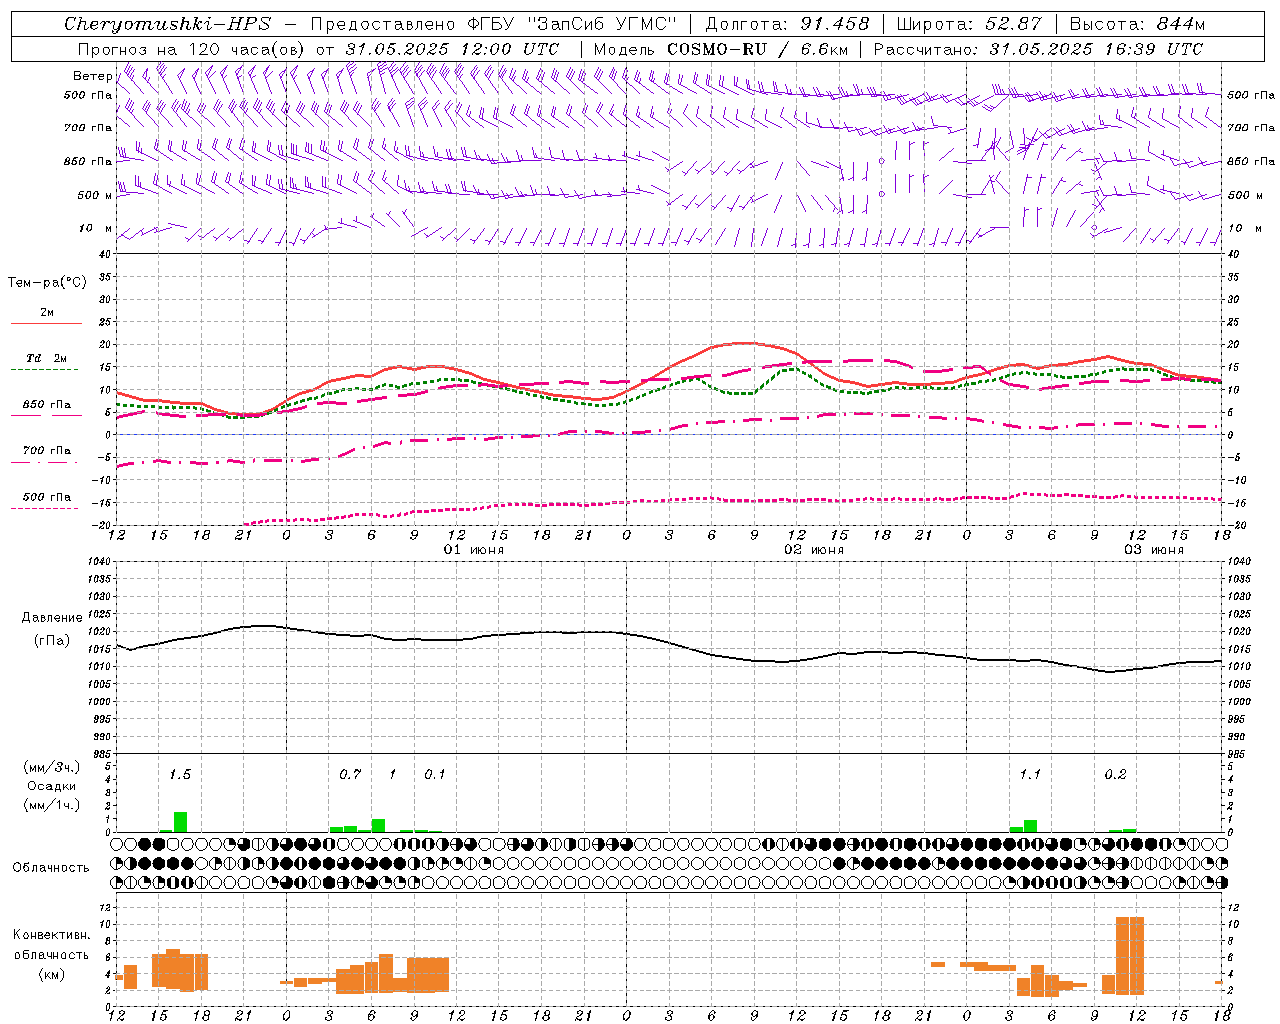The image size is (1280, 1024).
Task: Click the station title Cheryomushki-HPS
Action: point(167,24)
